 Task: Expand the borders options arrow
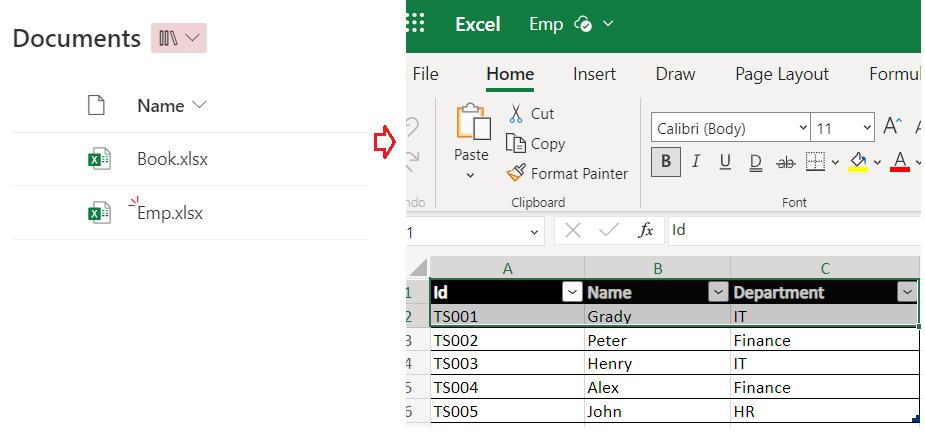pos(835,162)
